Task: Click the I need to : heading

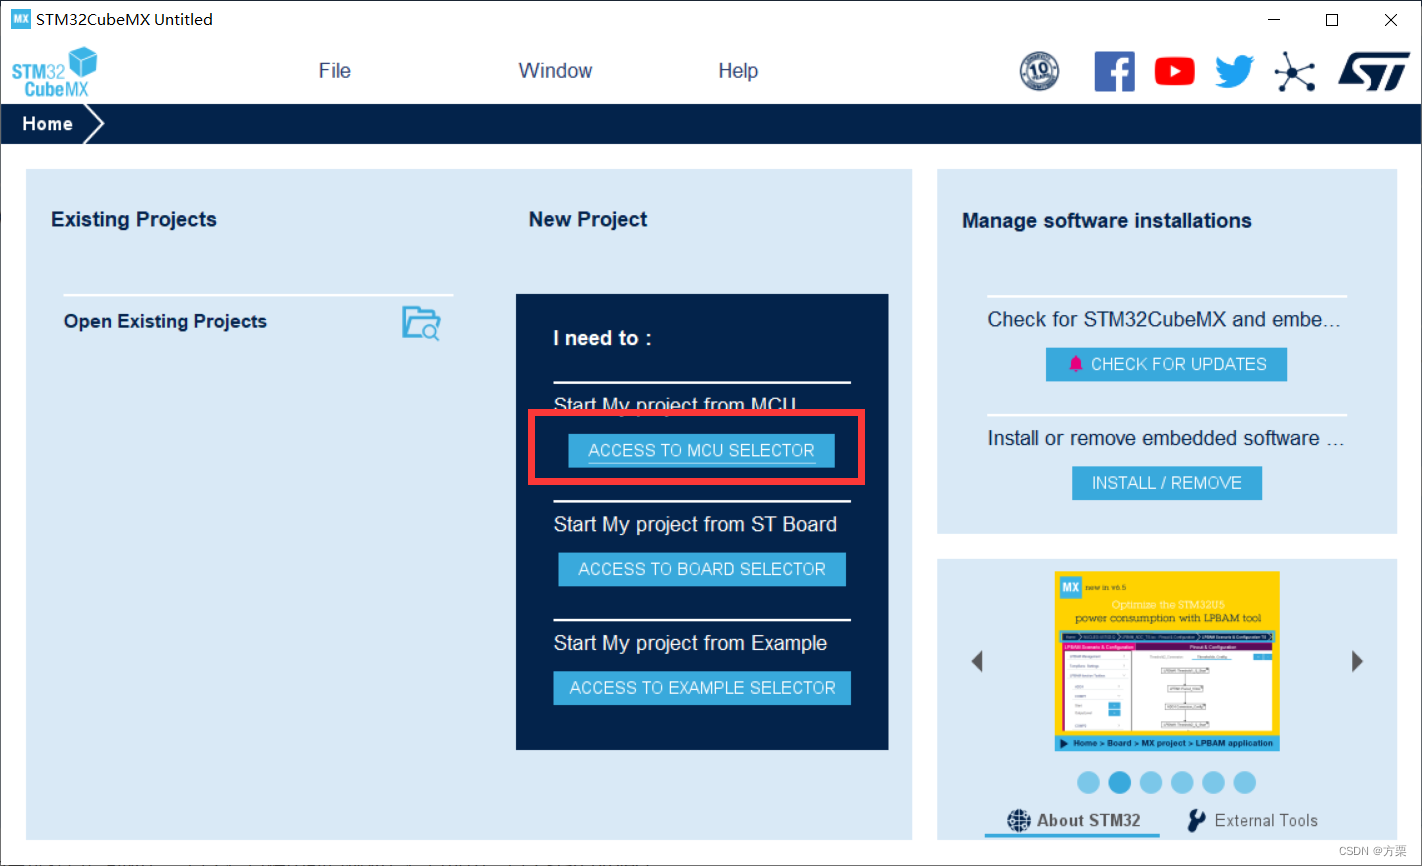Action: coord(602,339)
